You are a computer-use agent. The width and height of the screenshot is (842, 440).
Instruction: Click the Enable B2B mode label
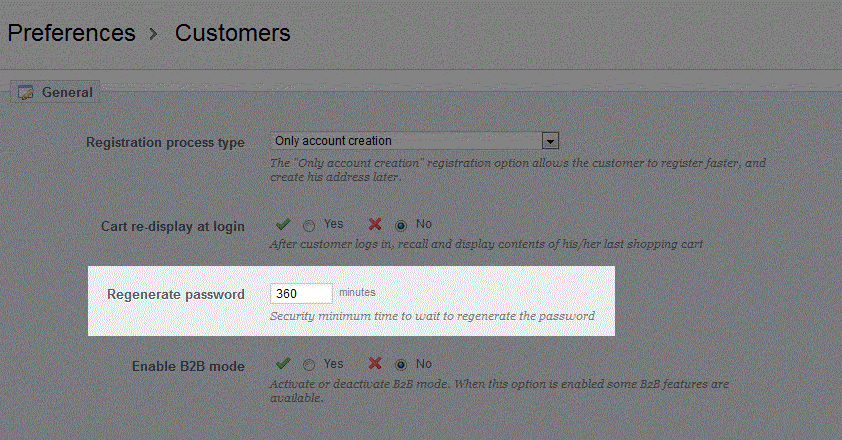point(188,366)
